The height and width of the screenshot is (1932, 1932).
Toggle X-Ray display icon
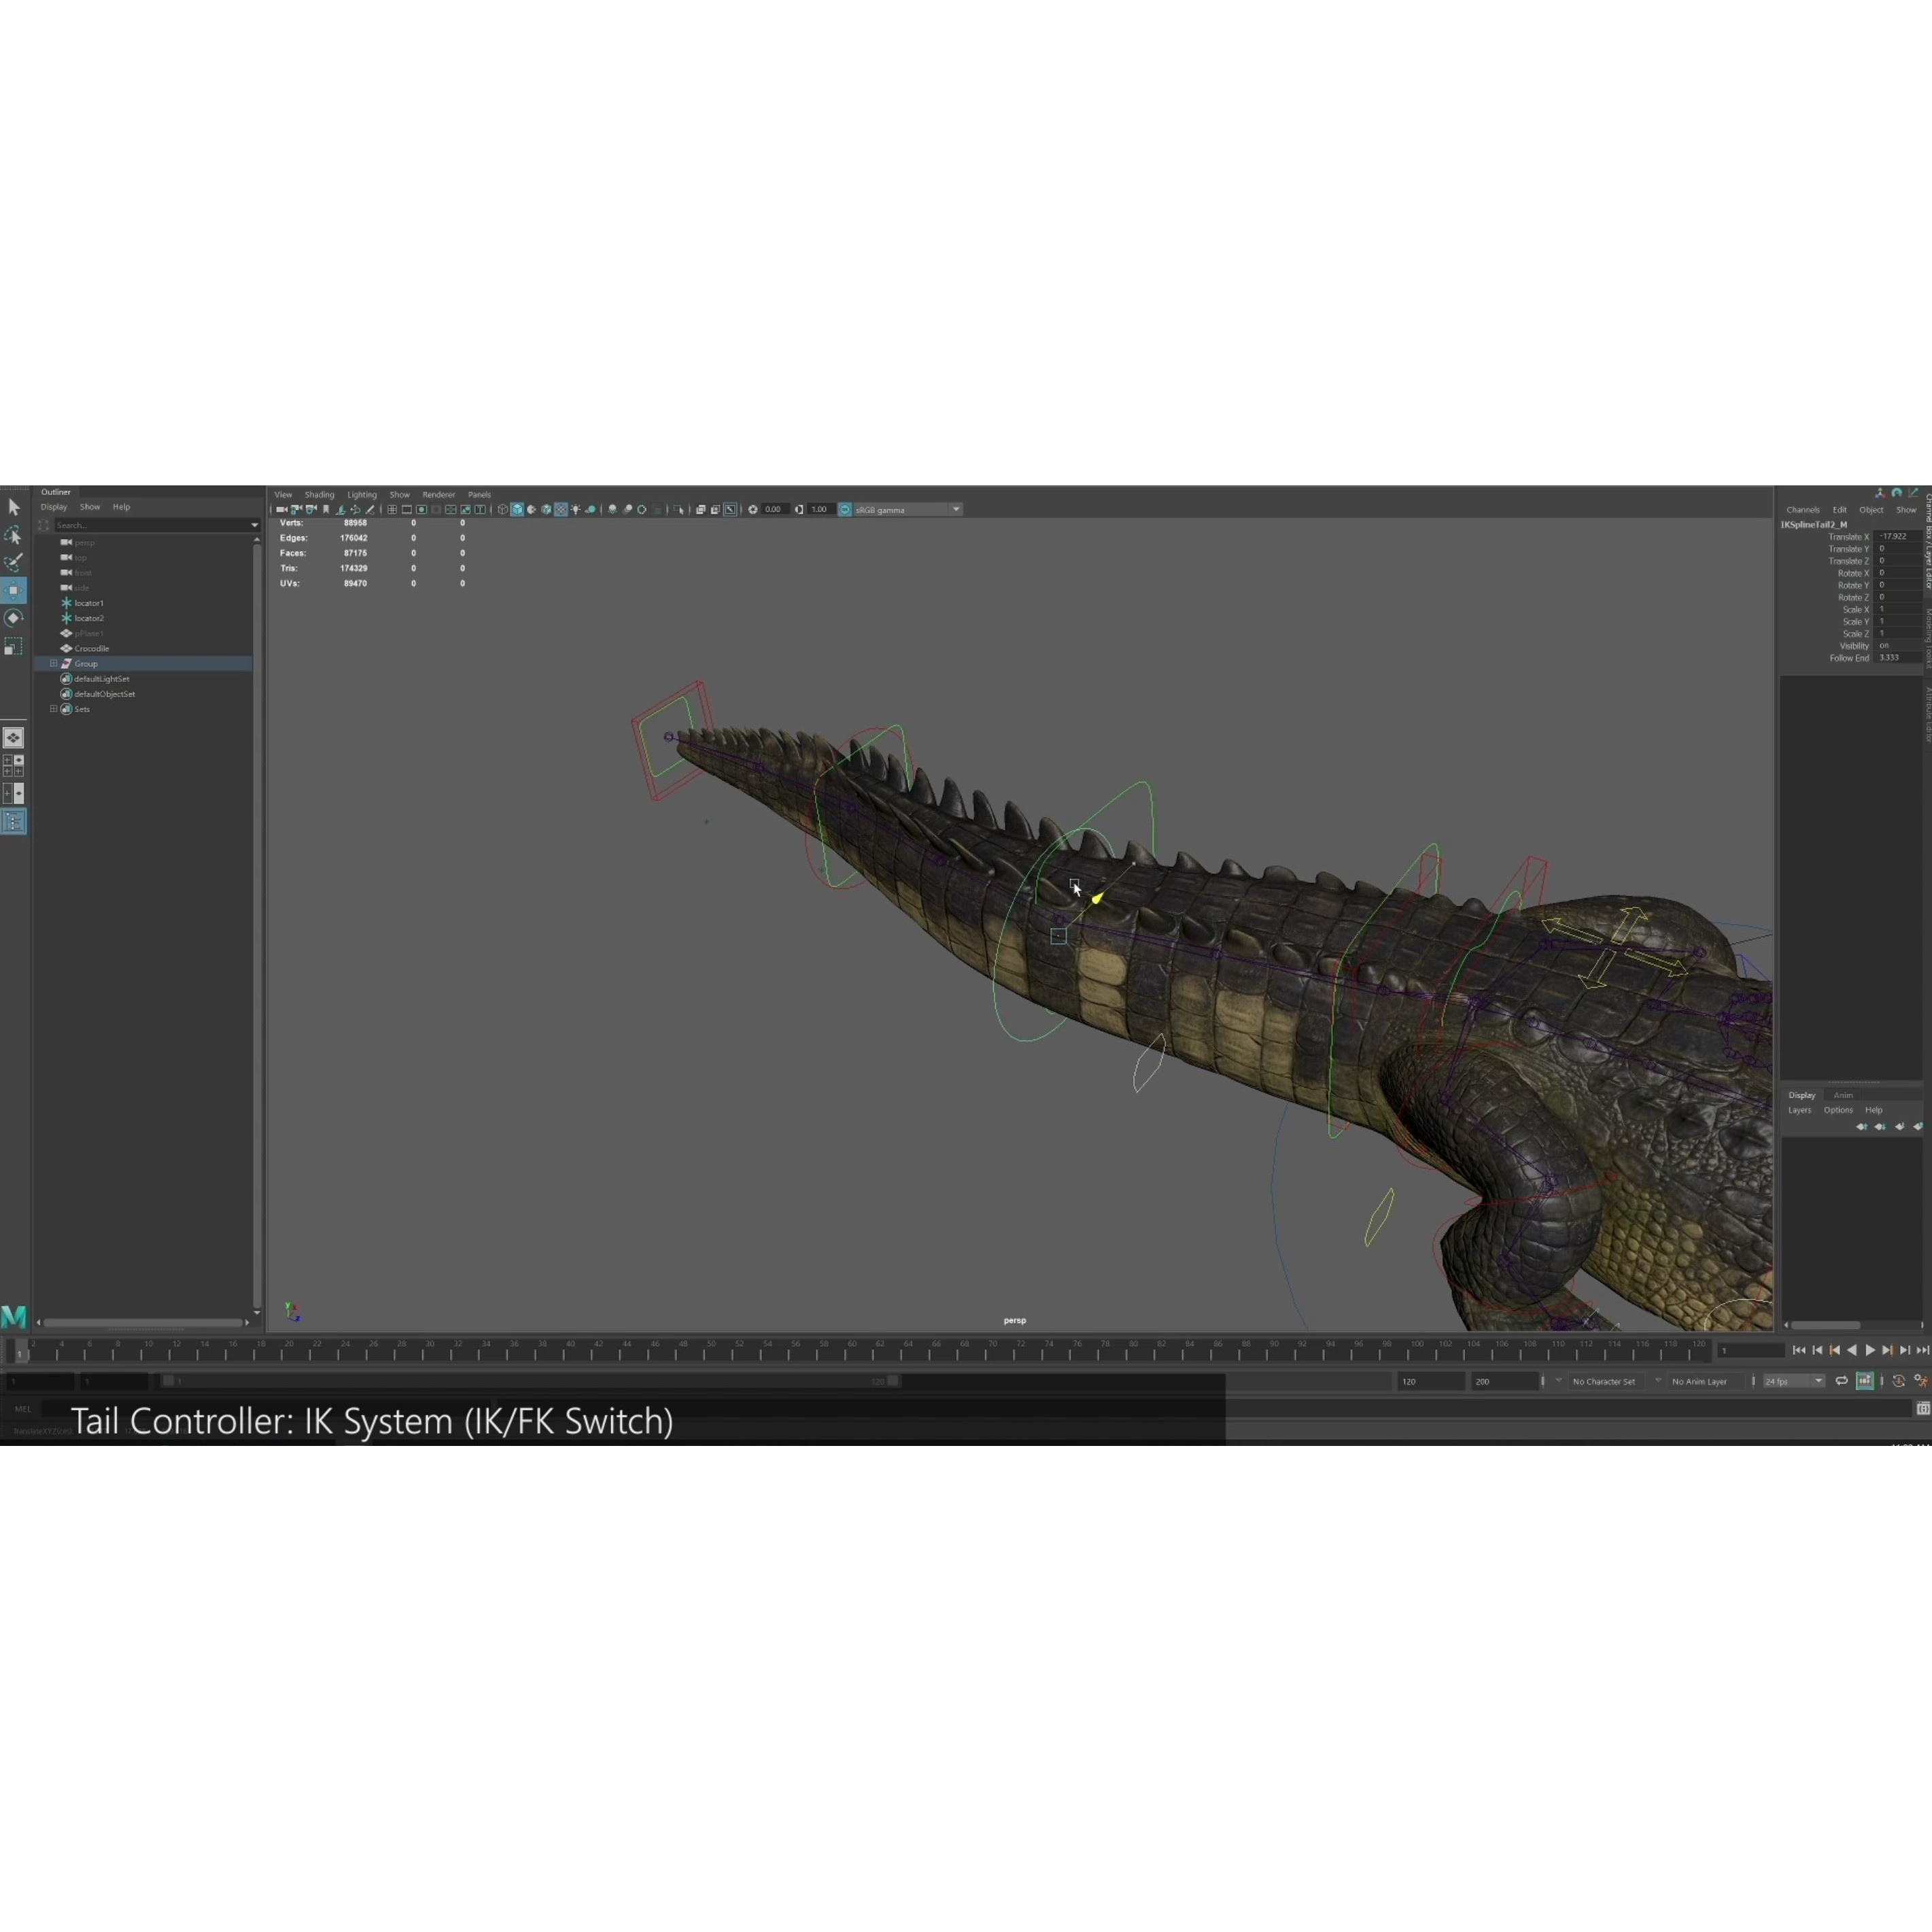701,509
